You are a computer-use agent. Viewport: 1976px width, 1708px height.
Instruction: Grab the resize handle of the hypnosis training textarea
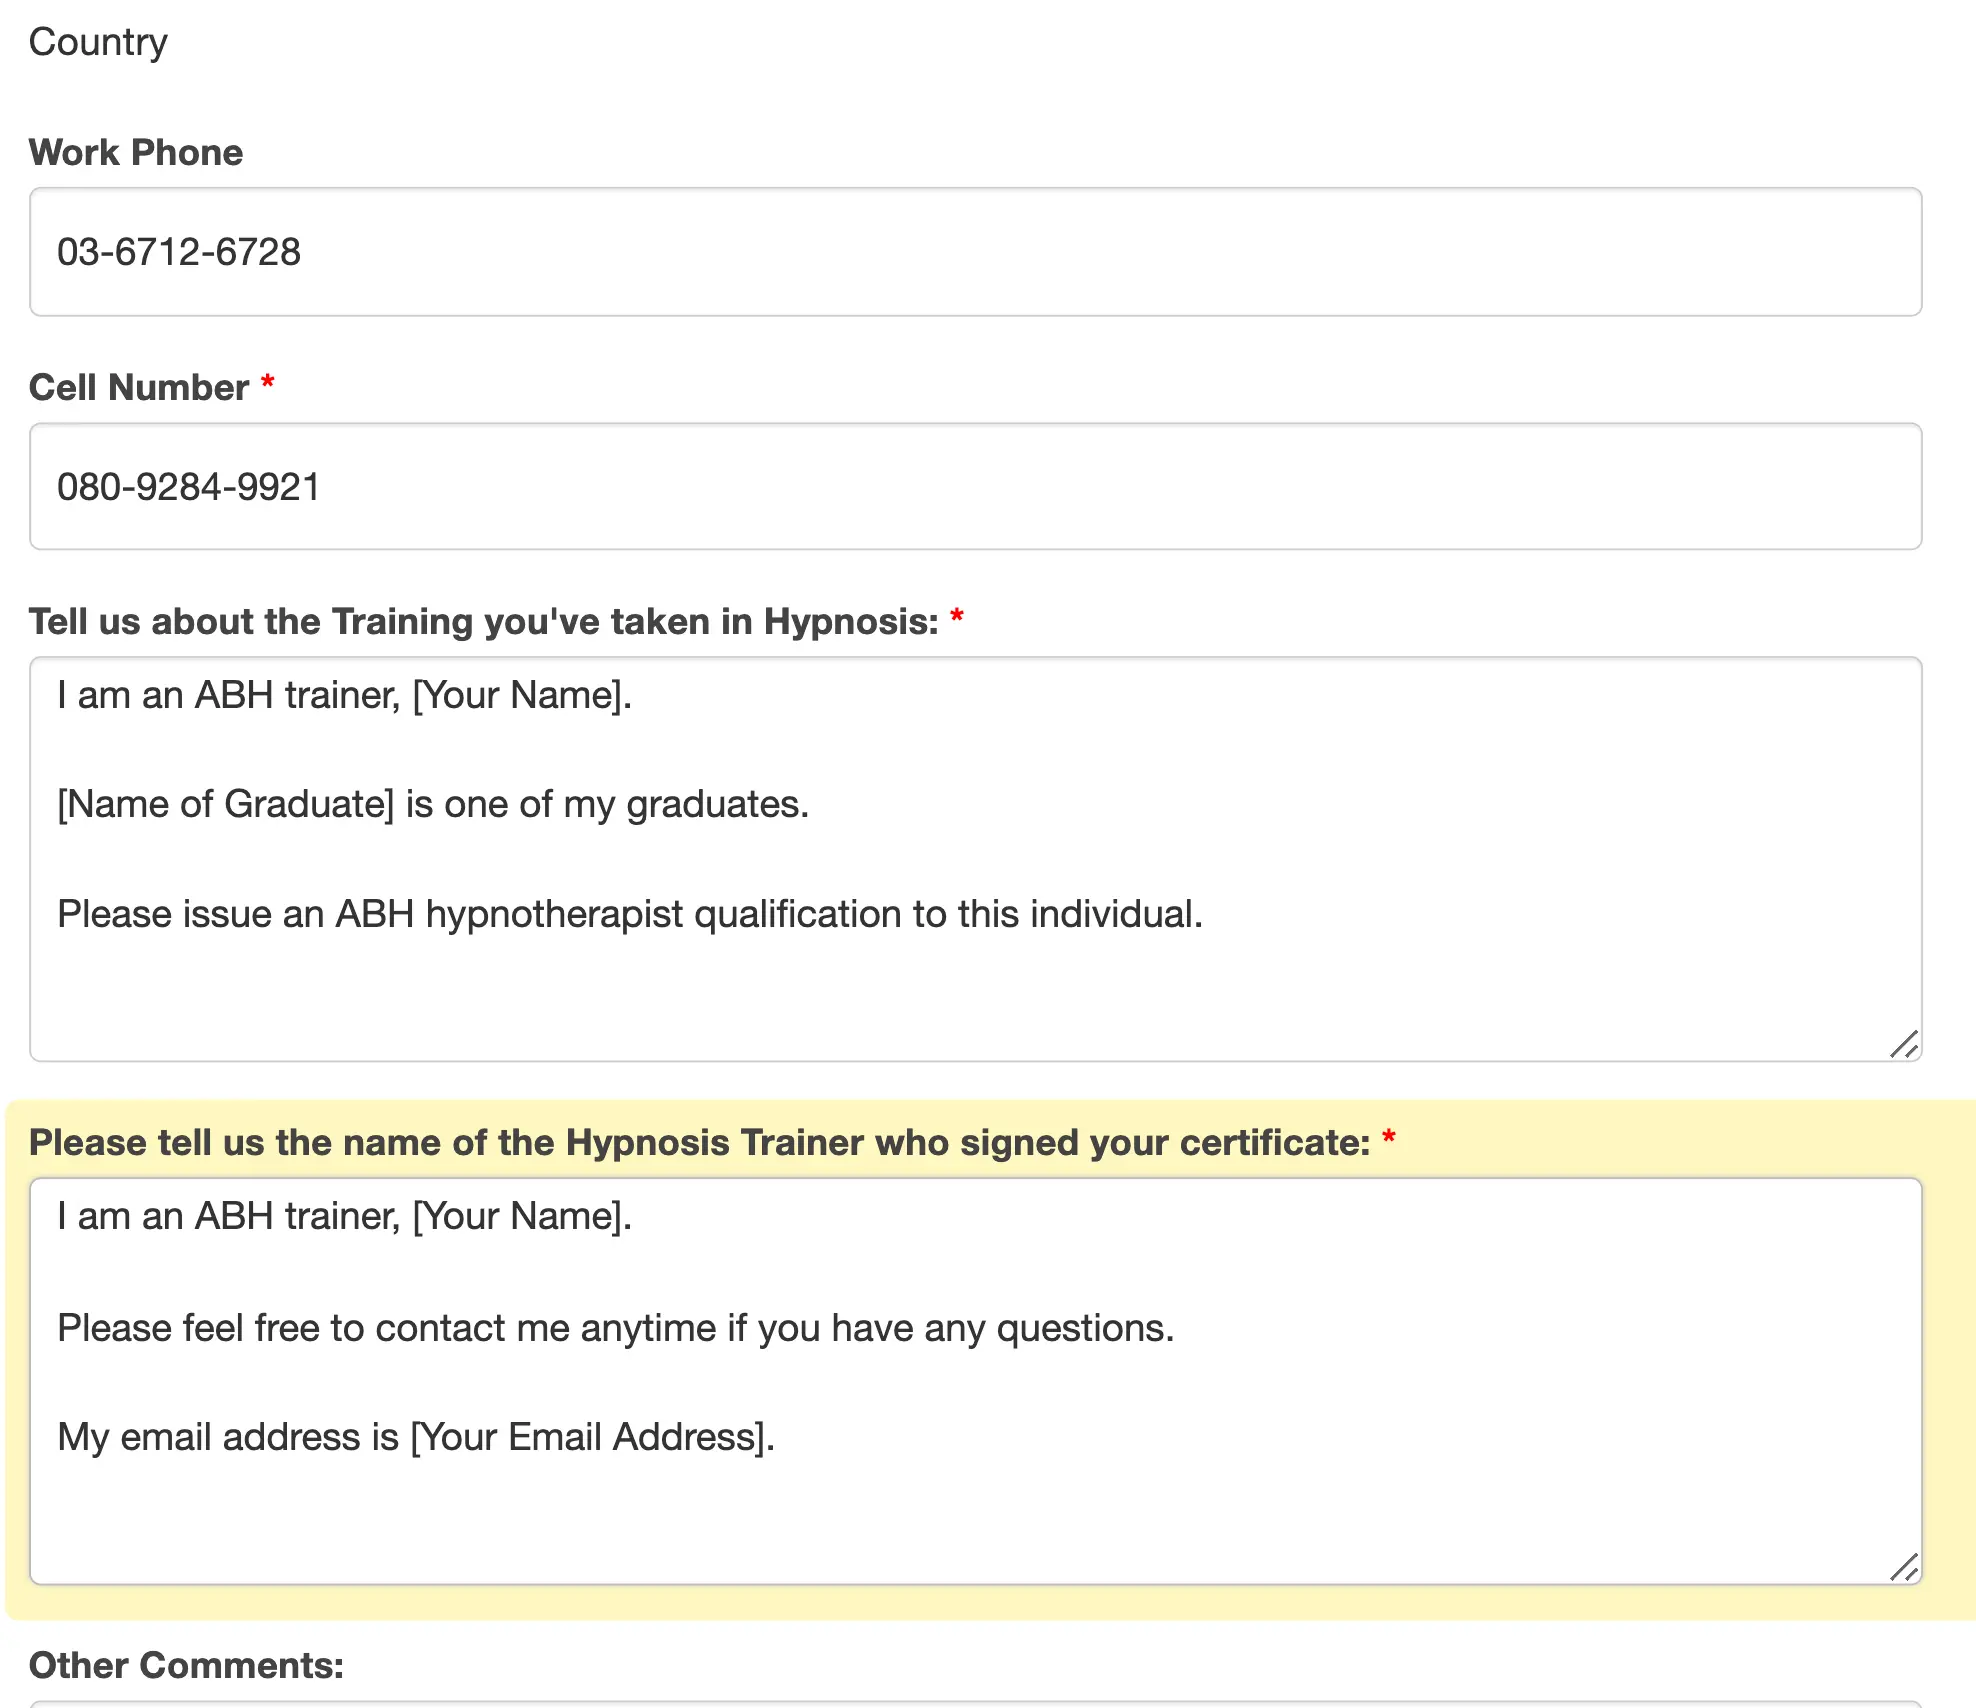click(1904, 1044)
